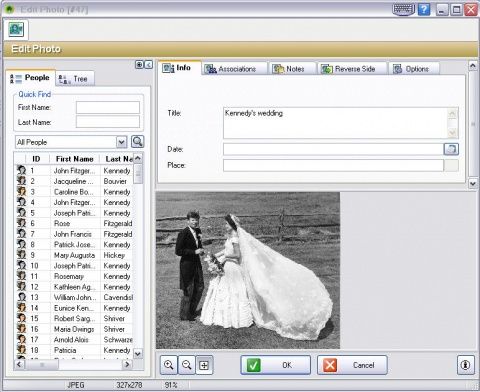Screen dimensions: 480x392
Task: Click the Kennedy wedding photo preview
Action: (x=248, y=270)
